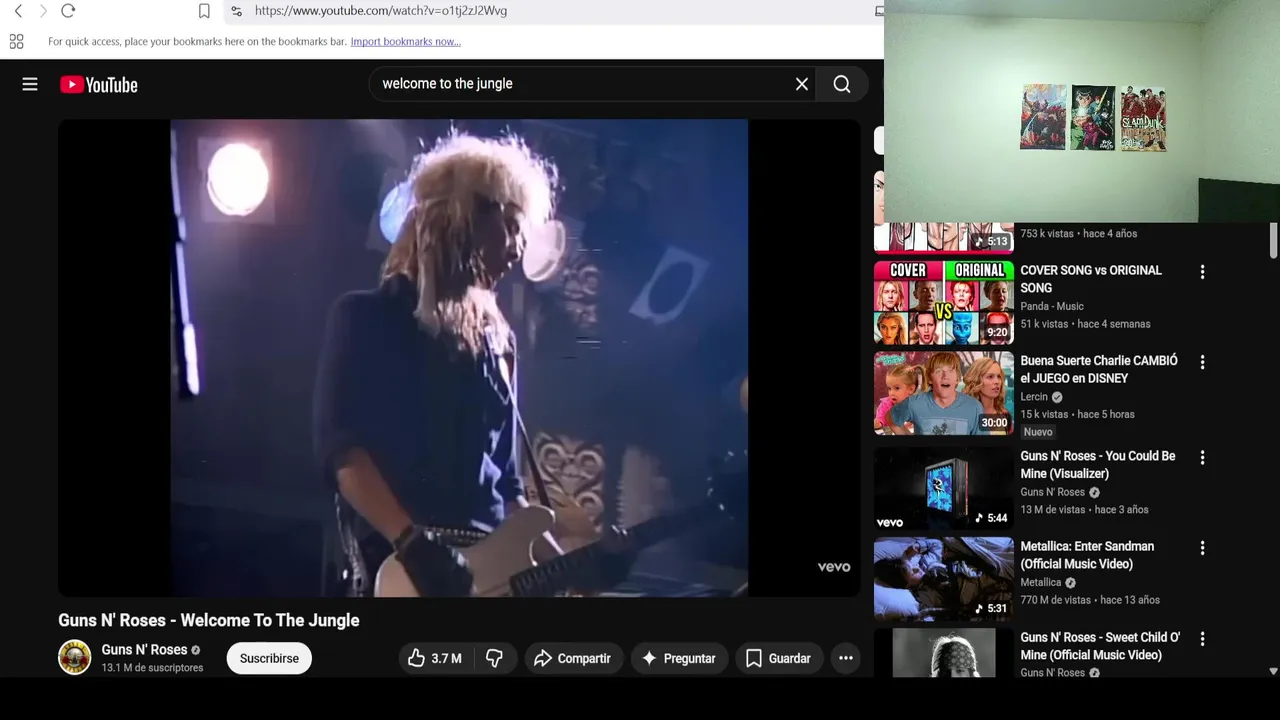Open Buena Suerte Charlie thumbnail
Image resolution: width=1280 pixels, height=720 pixels.
[x=944, y=393]
